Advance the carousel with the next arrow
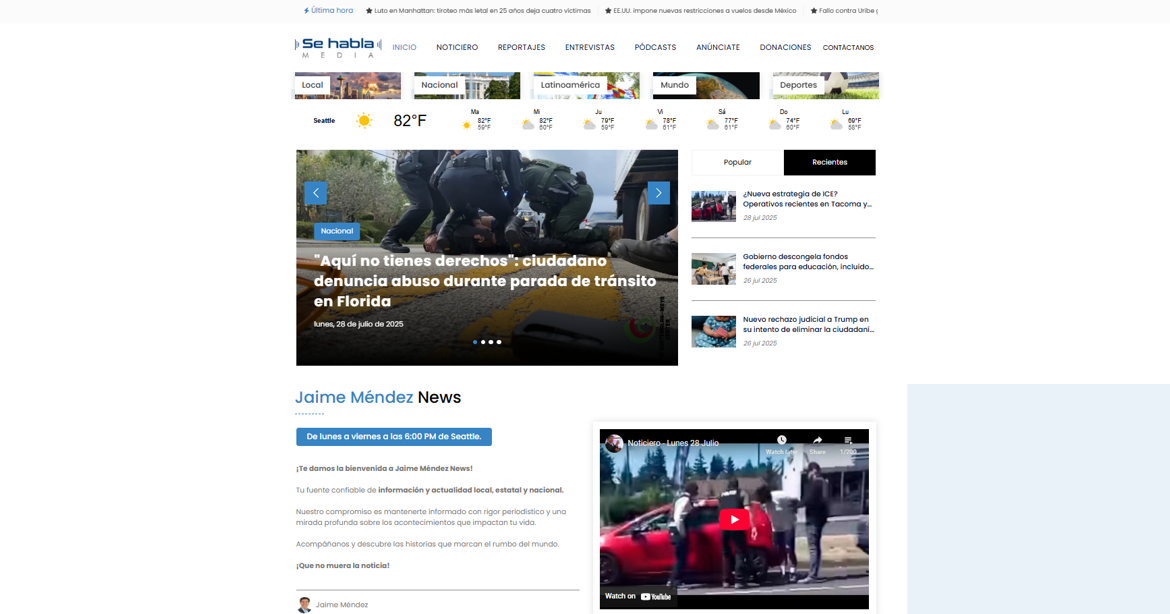This screenshot has width=1170, height=614. click(x=658, y=192)
